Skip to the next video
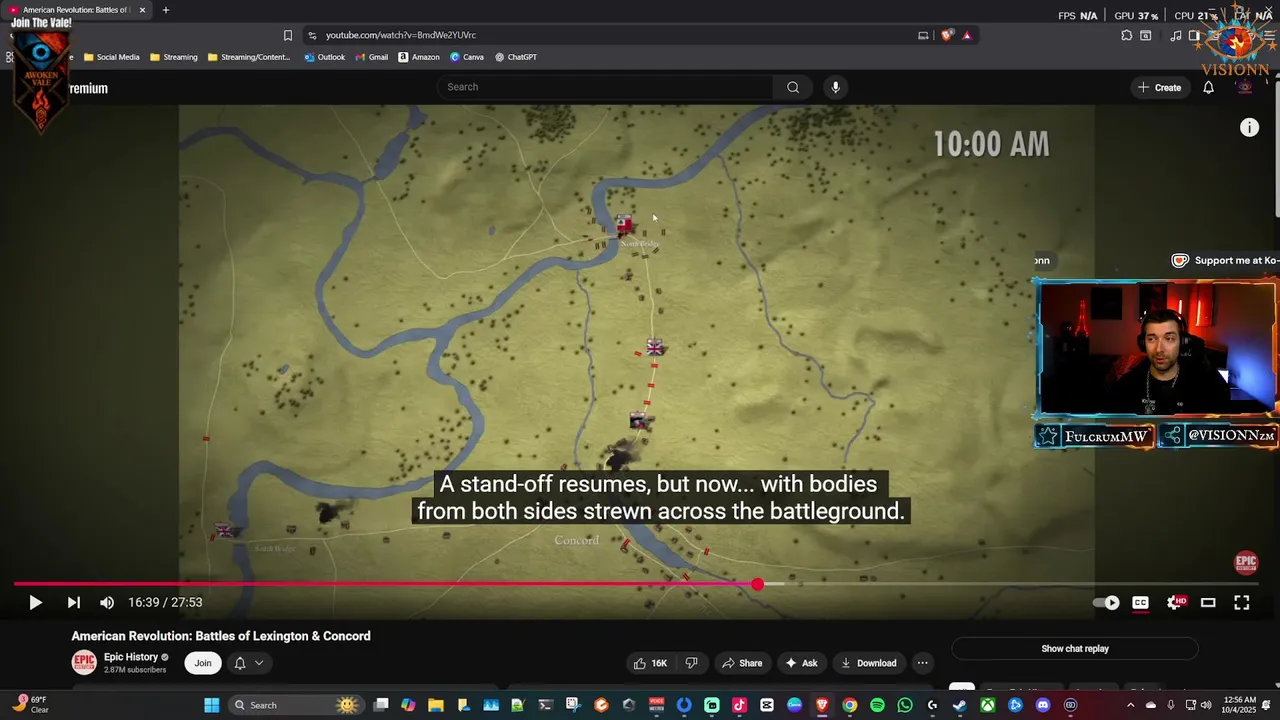Screen dimensions: 1280x720 tap(73, 602)
